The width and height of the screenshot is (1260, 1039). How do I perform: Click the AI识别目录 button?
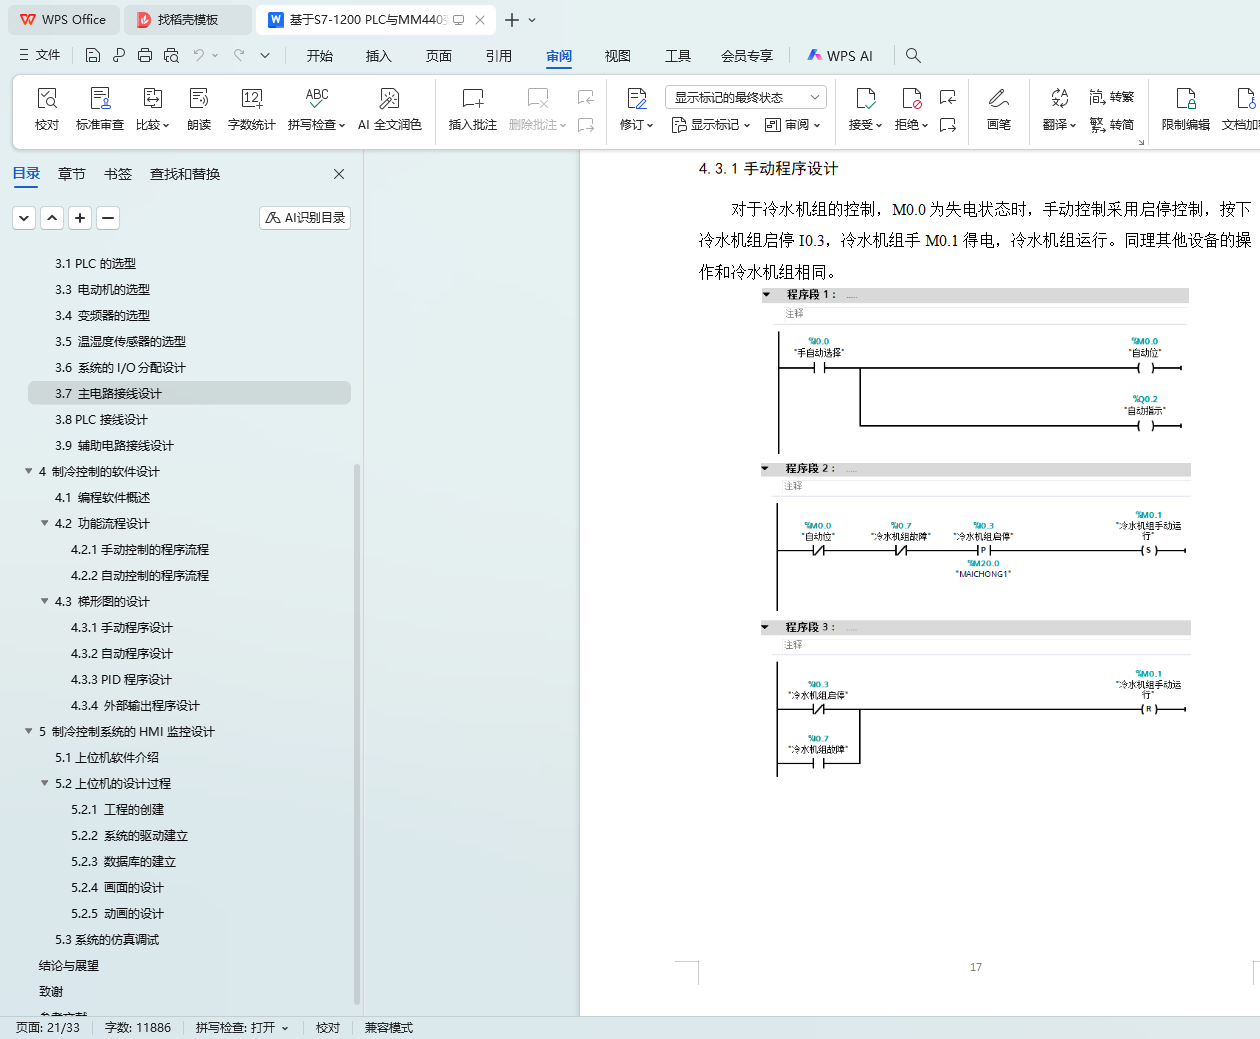(305, 217)
